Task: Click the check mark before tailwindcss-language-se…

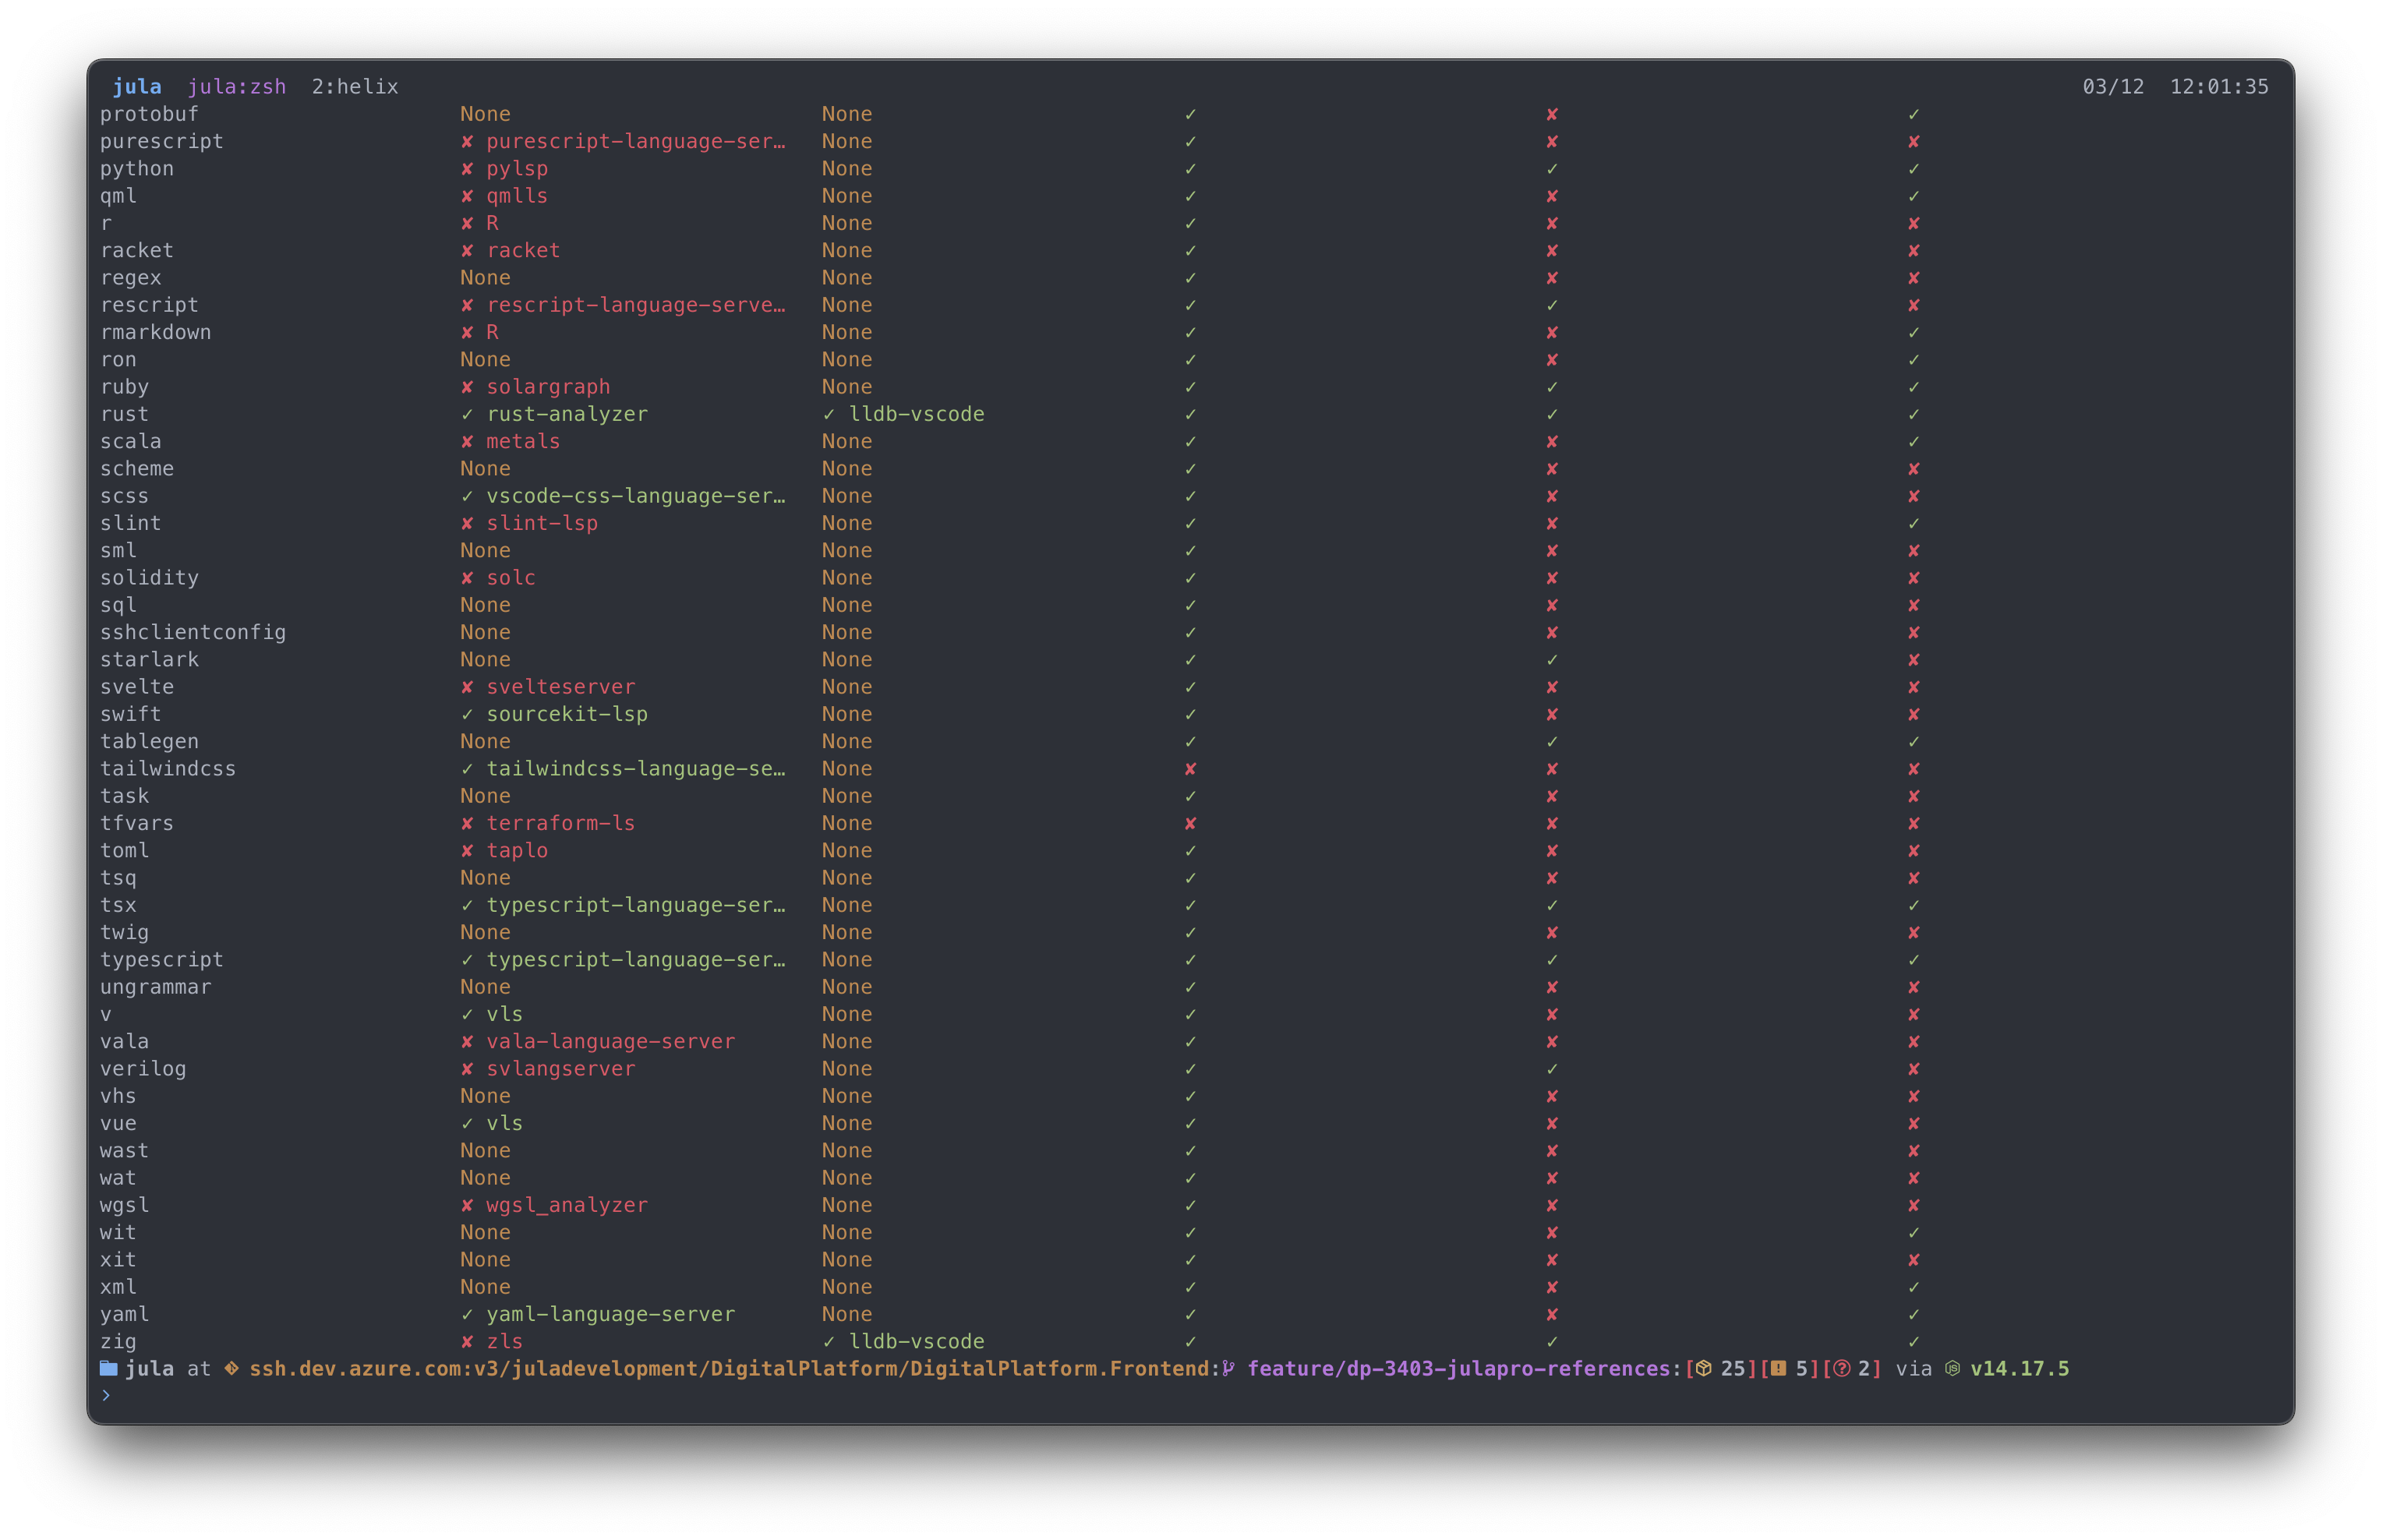Action: tap(467, 769)
